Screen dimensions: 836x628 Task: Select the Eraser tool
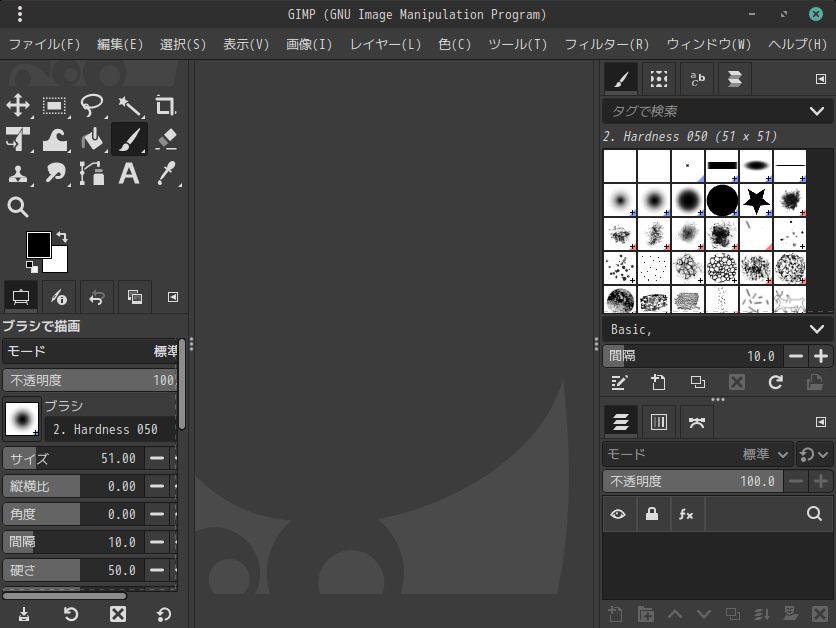[166, 139]
